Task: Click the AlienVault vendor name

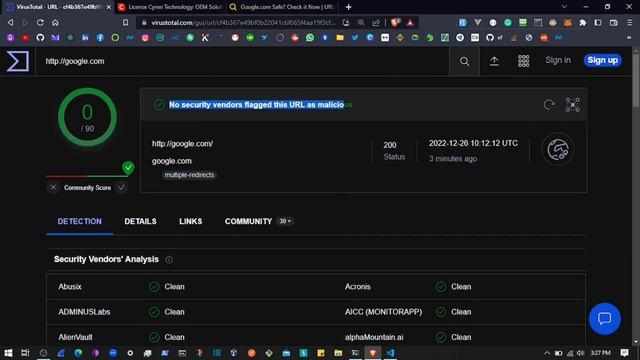Action: 75,337
